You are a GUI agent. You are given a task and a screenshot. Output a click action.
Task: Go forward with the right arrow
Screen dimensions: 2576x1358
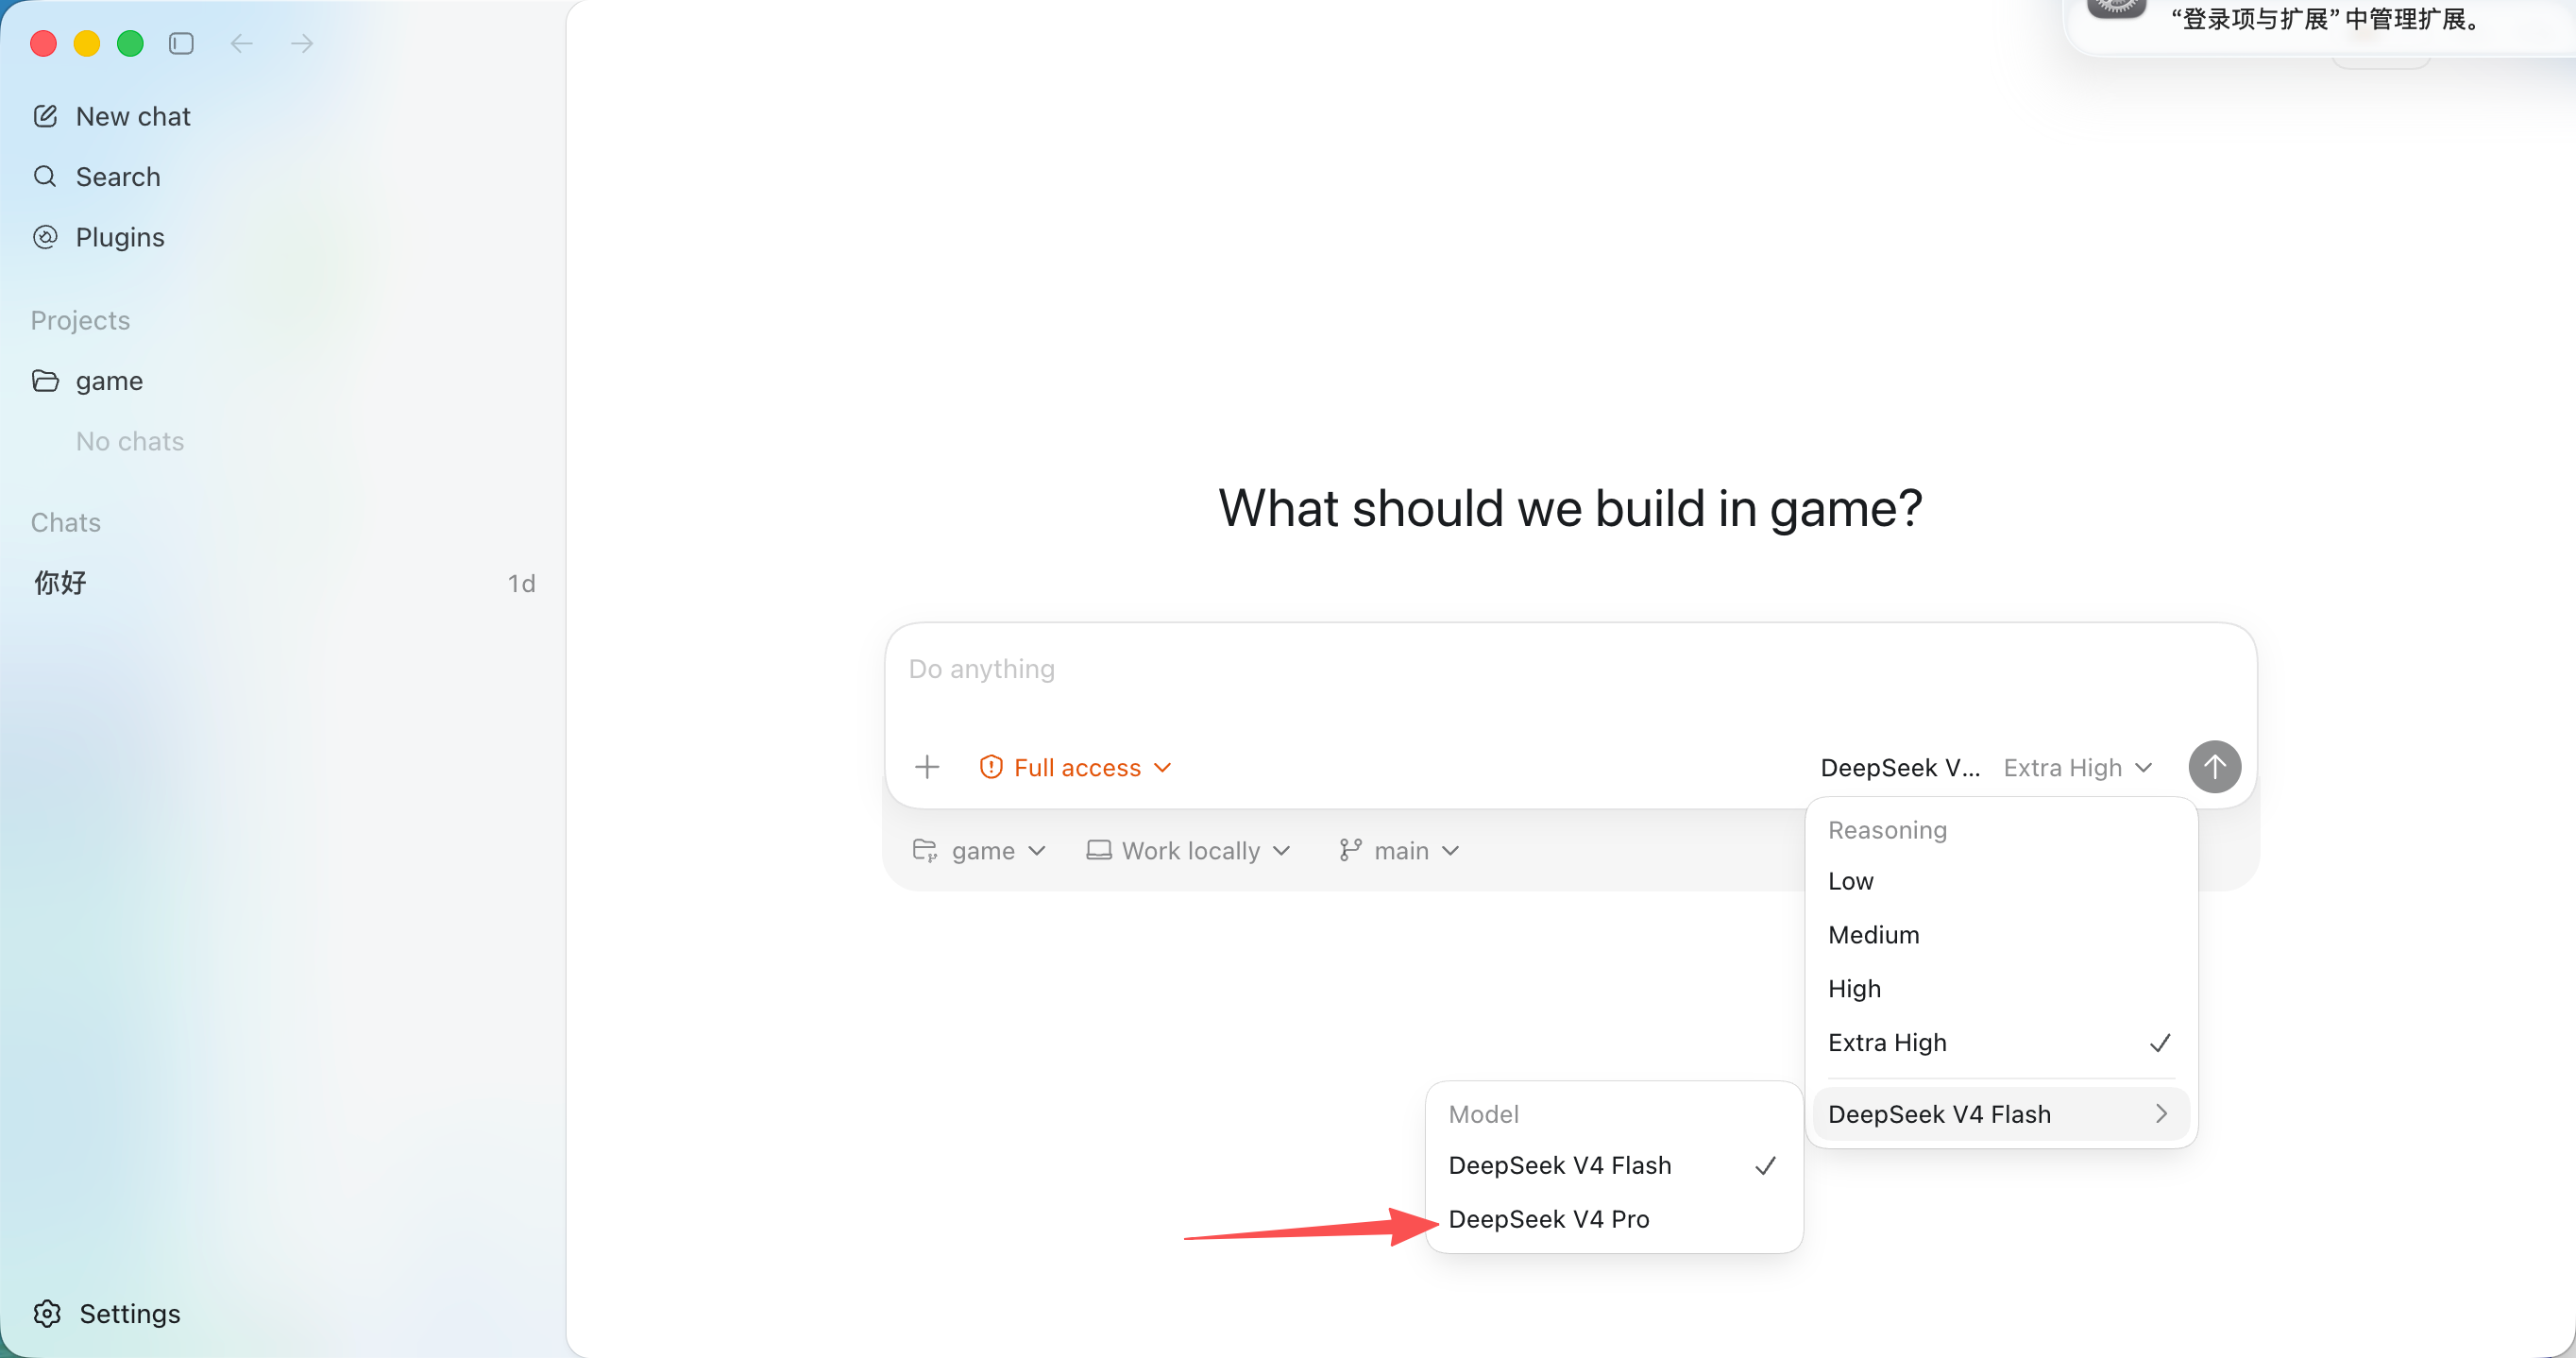pos(302,43)
